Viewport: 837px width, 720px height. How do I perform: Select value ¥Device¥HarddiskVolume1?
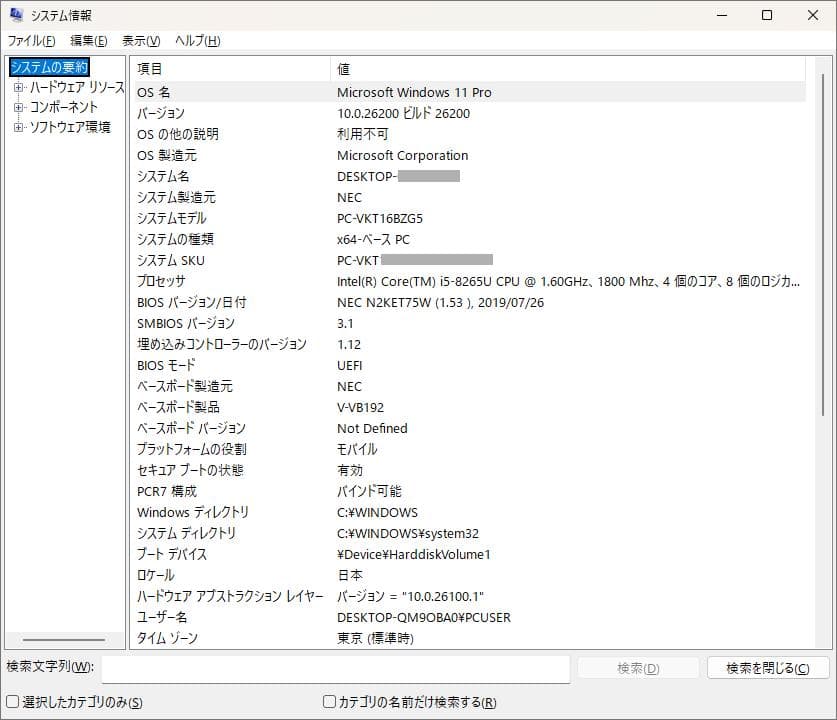[x=414, y=555]
